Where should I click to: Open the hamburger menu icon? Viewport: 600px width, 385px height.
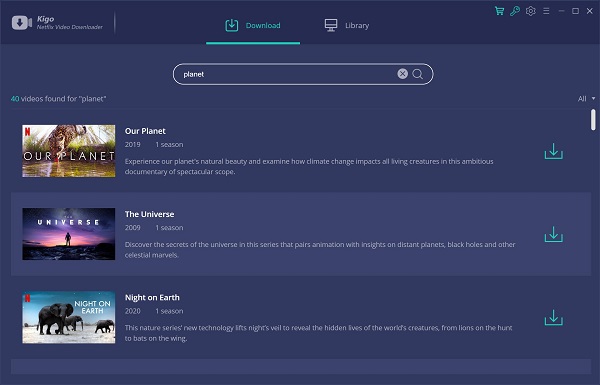(546, 11)
